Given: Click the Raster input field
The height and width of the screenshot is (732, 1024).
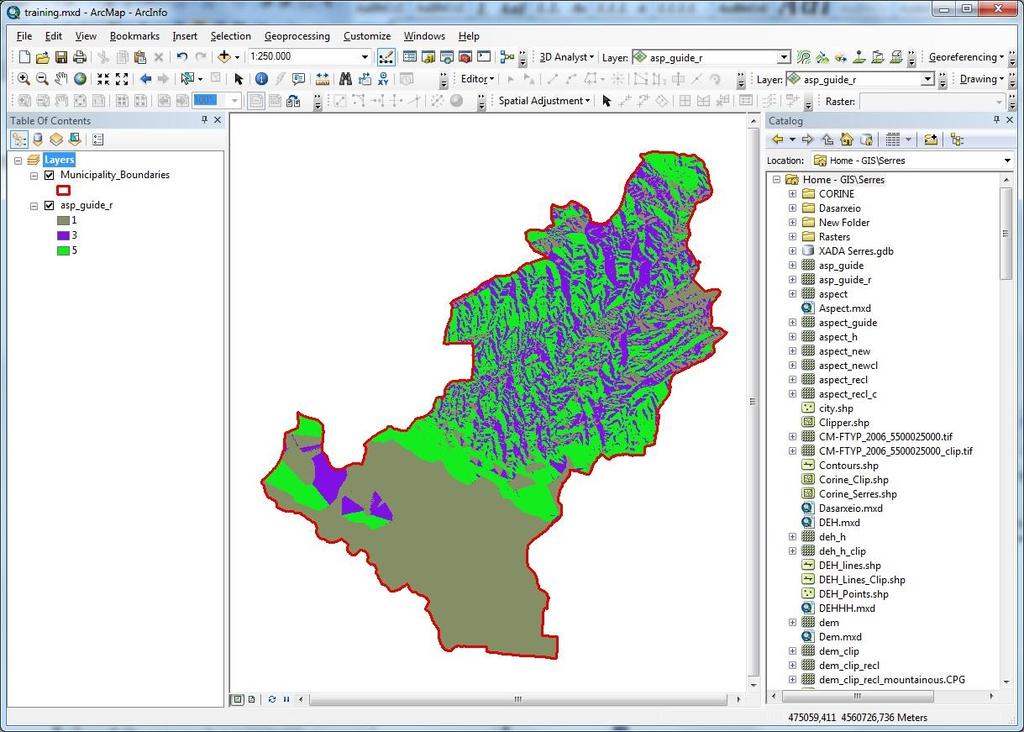Looking at the screenshot, I should [932, 101].
